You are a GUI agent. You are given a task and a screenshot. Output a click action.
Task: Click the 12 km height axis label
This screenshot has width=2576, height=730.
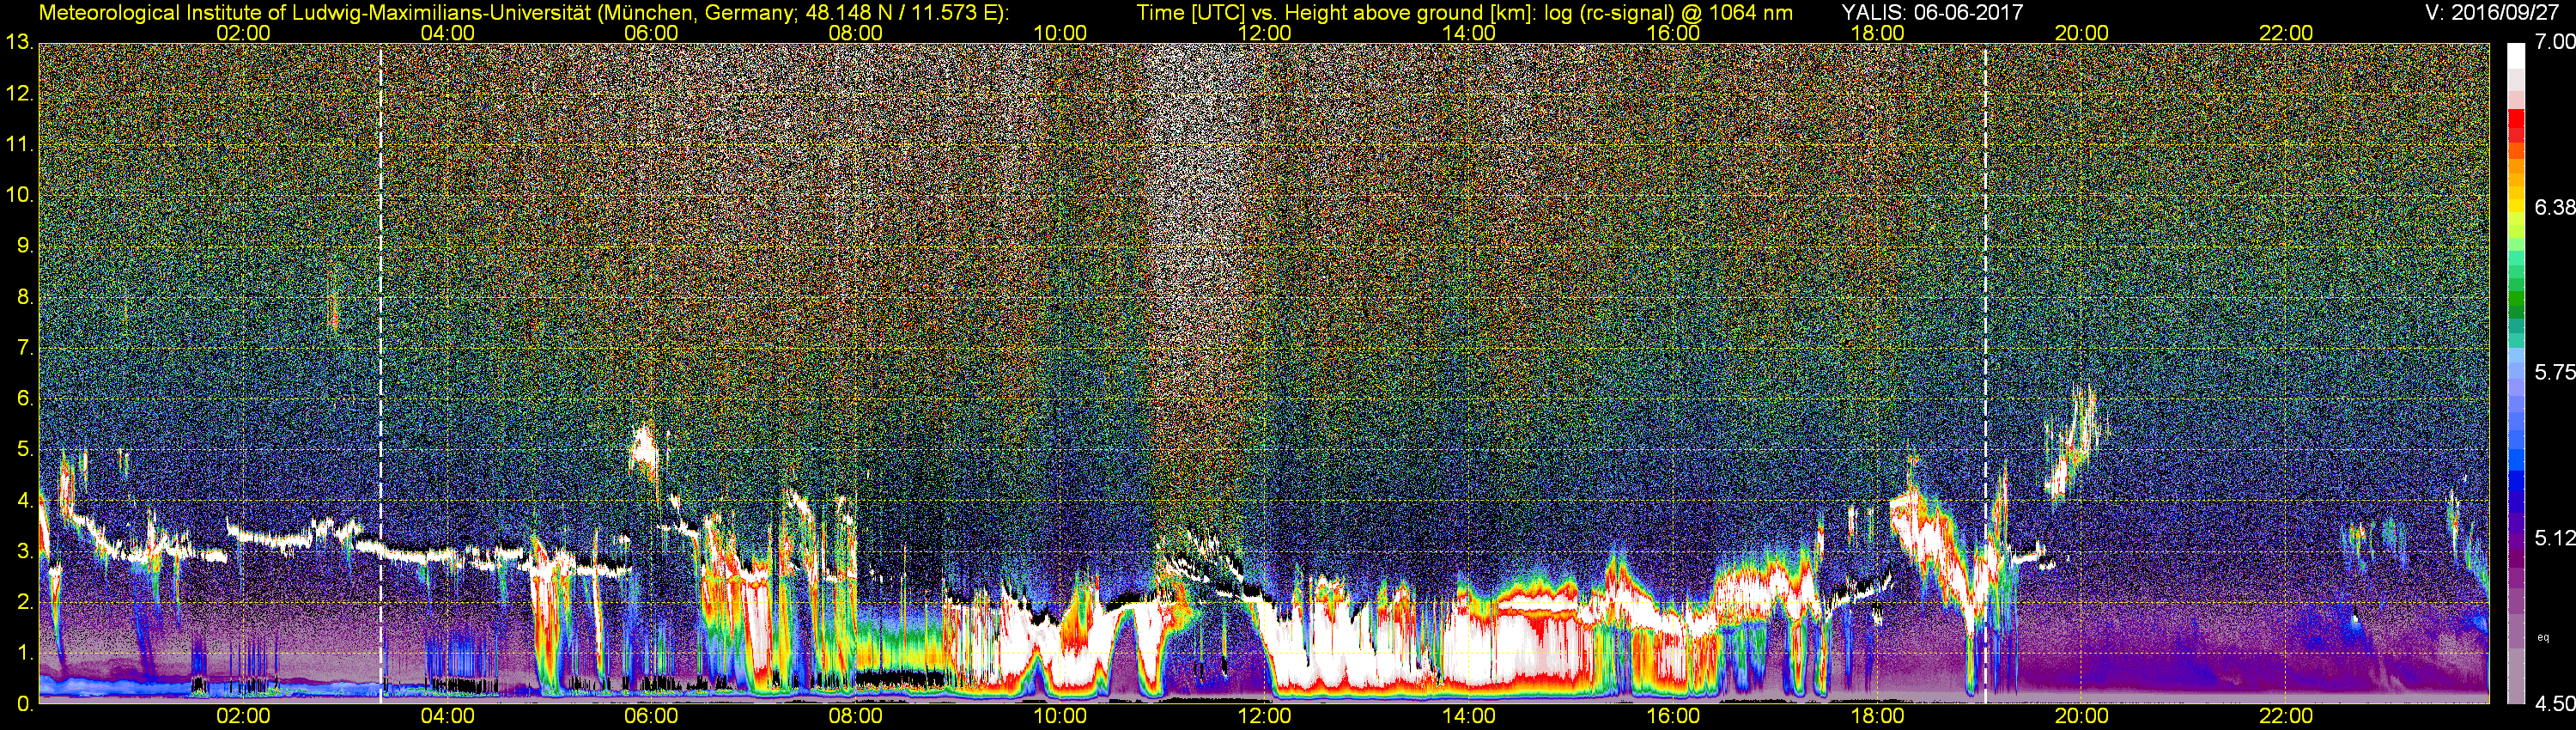click(x=19, y=94)
